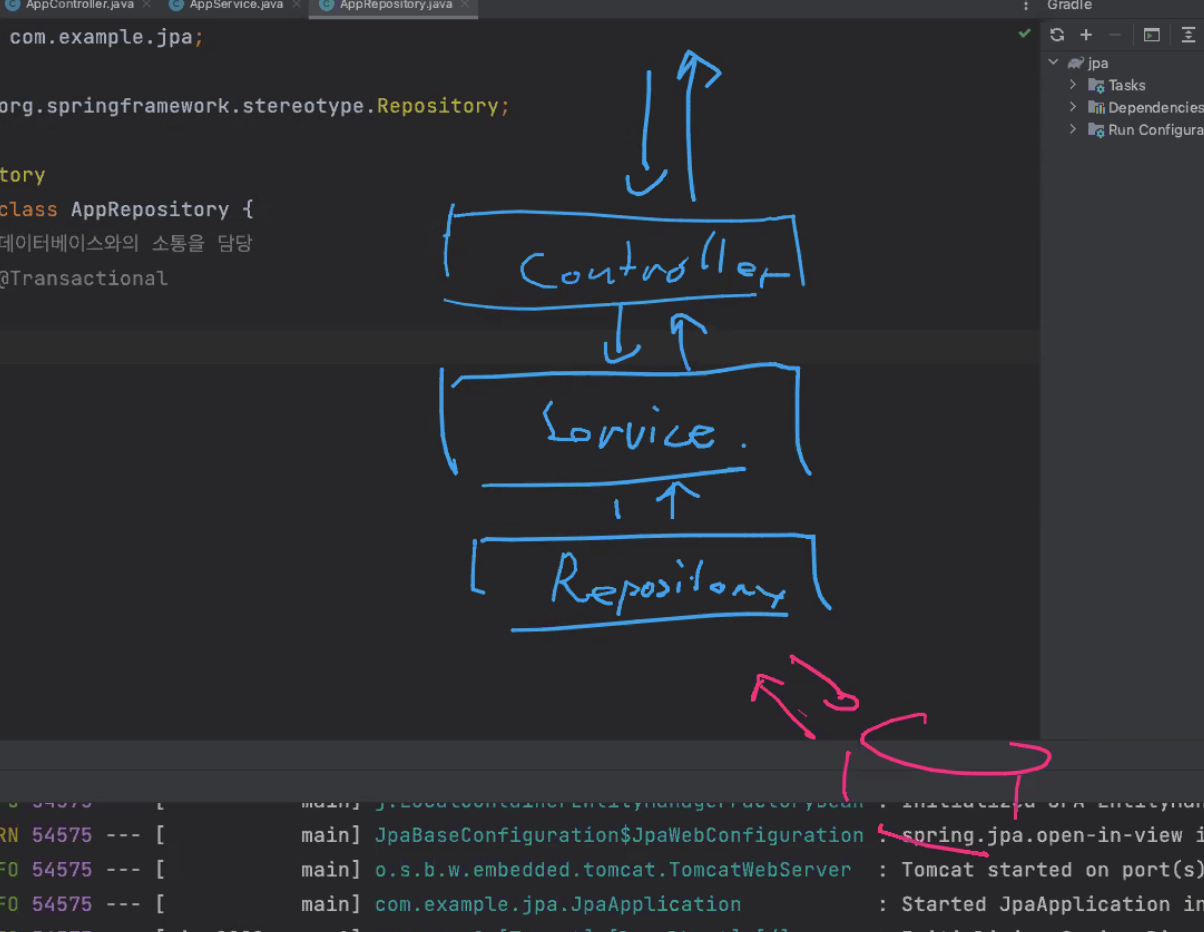Close the AppController.java tab

145,5
